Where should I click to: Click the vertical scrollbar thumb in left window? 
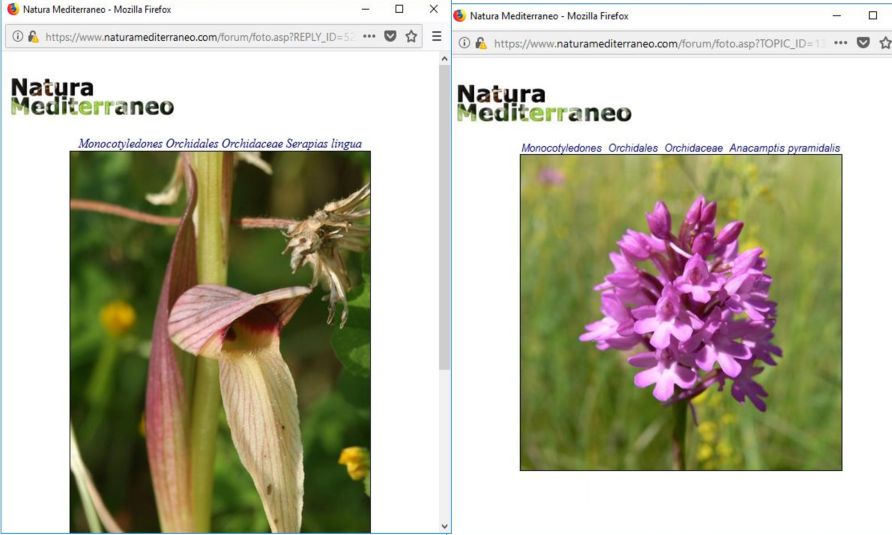pos(444,217)
